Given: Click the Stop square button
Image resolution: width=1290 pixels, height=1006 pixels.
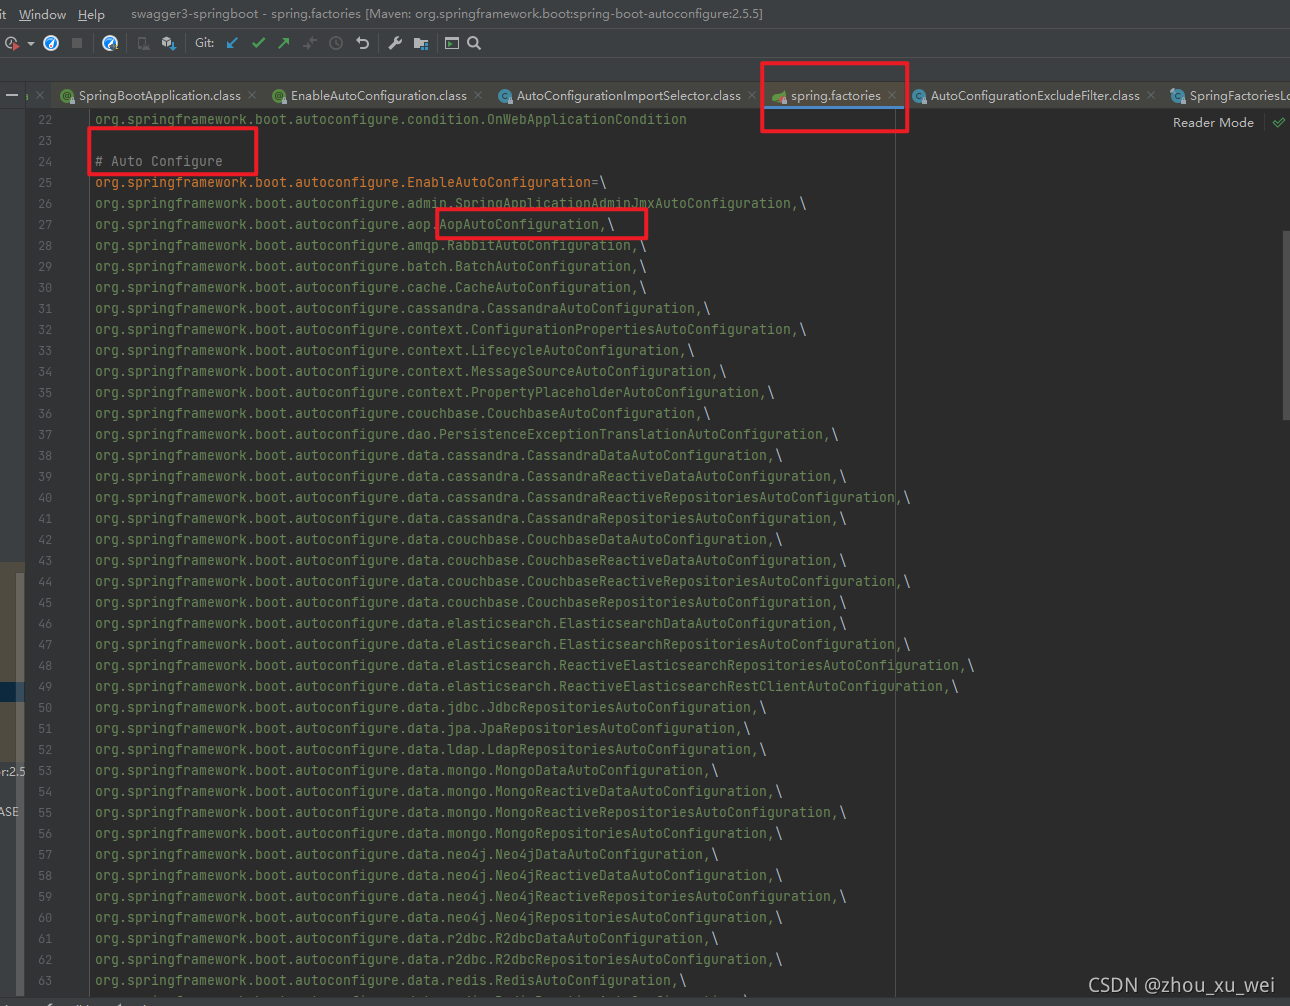Looking at the screenshot, I should tap(77, 43).
